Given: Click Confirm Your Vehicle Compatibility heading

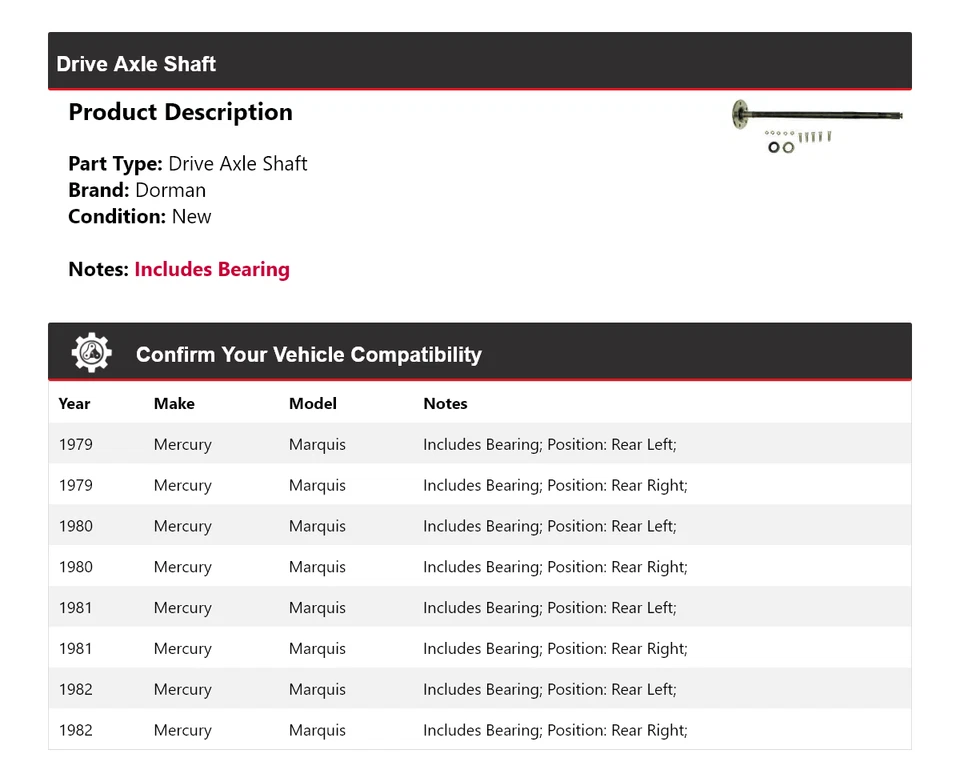Looking at the screenshot, I should pyautogui.click(x=308, y=355).
